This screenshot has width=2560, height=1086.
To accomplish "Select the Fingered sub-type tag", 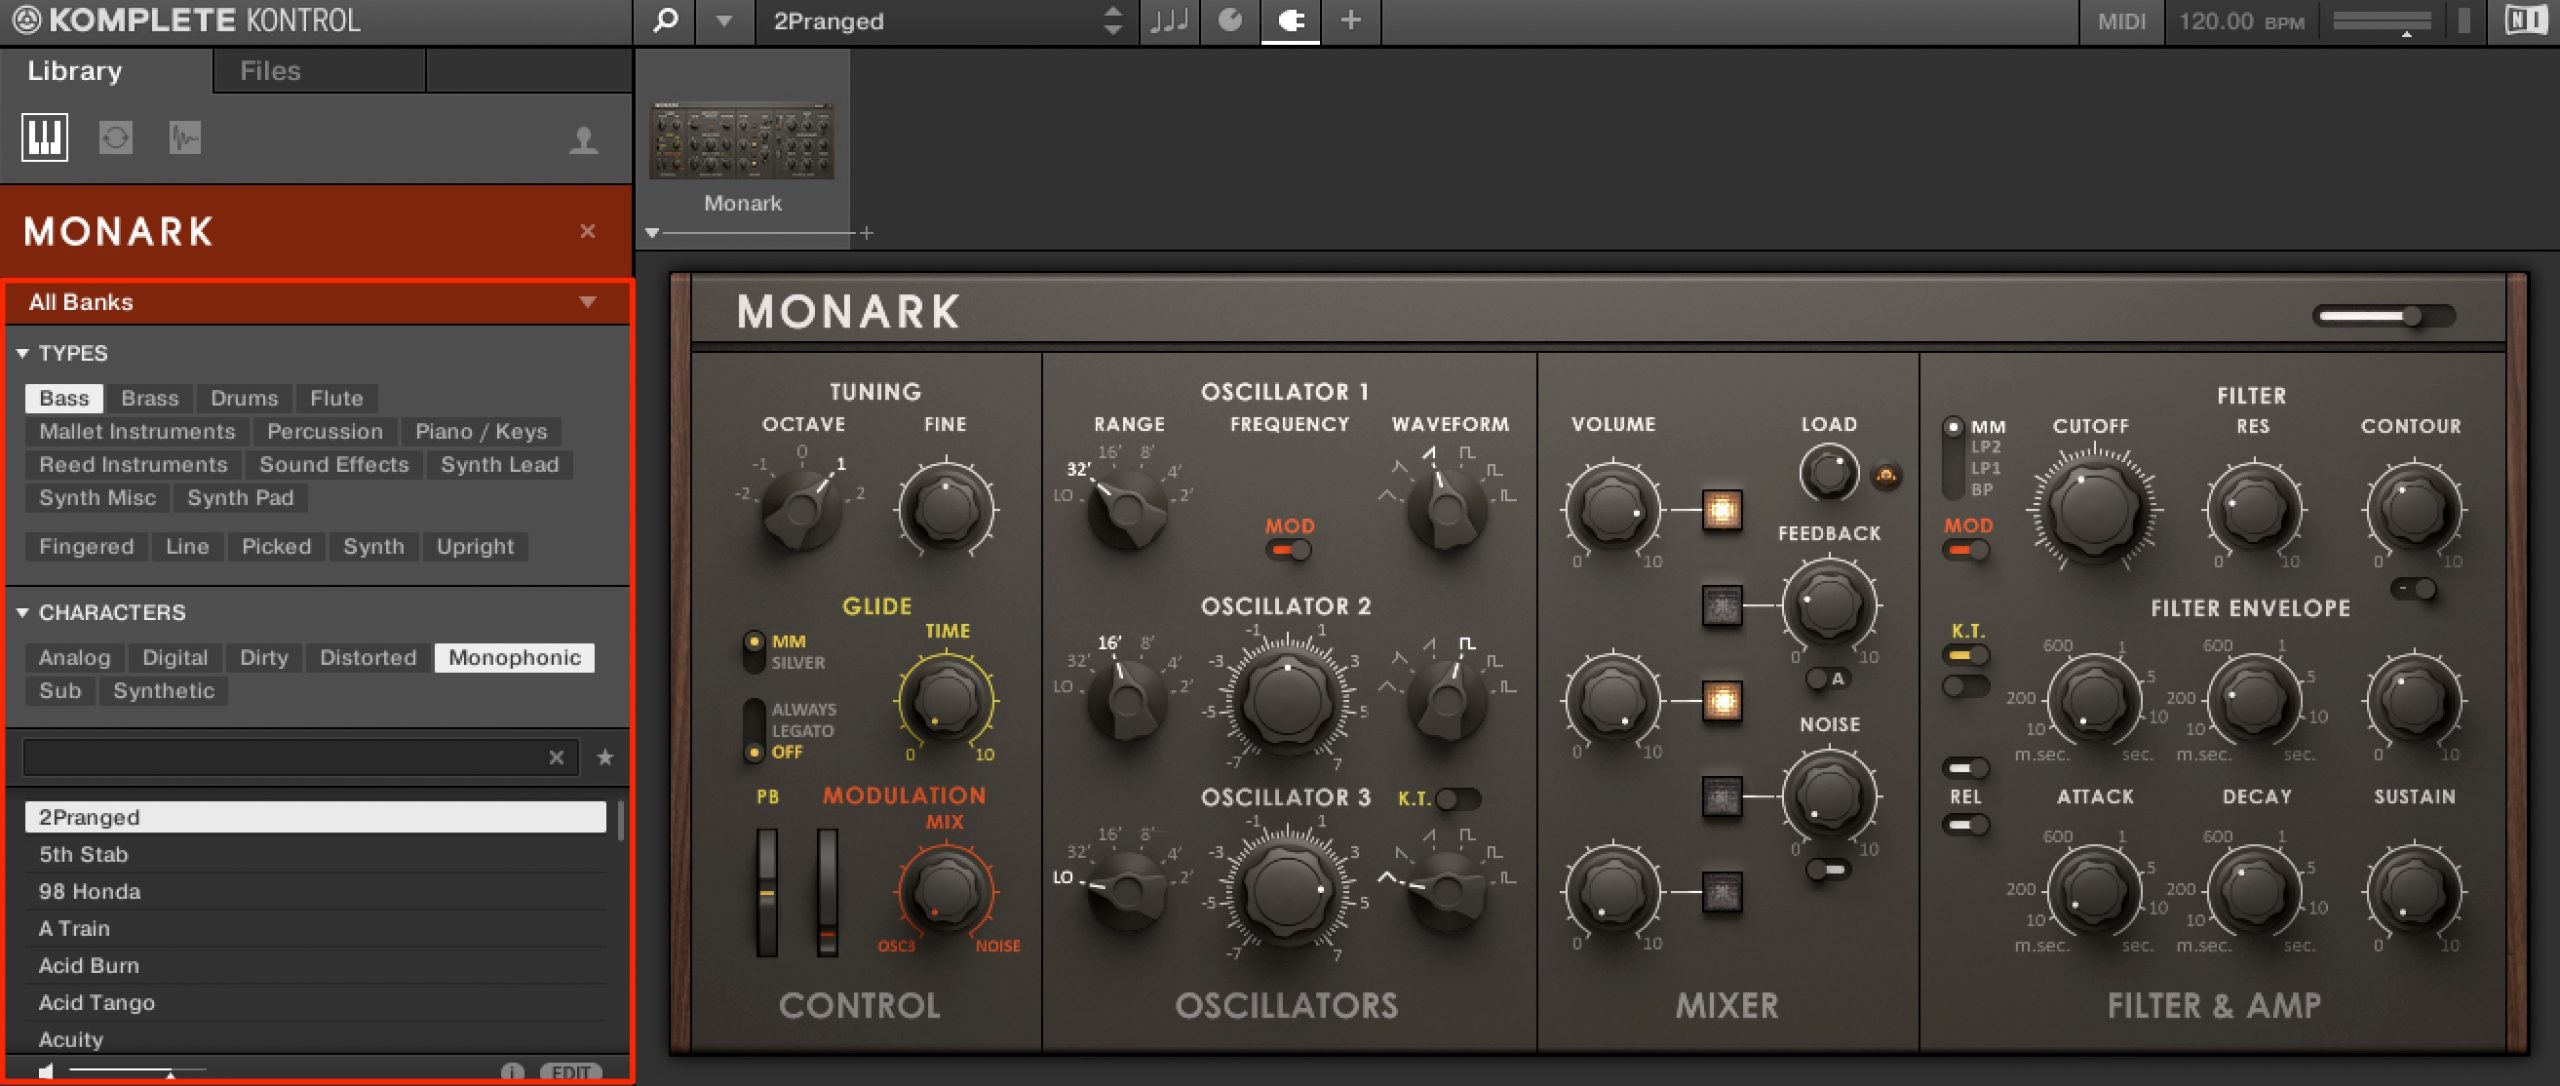I will tap(86, 547).
